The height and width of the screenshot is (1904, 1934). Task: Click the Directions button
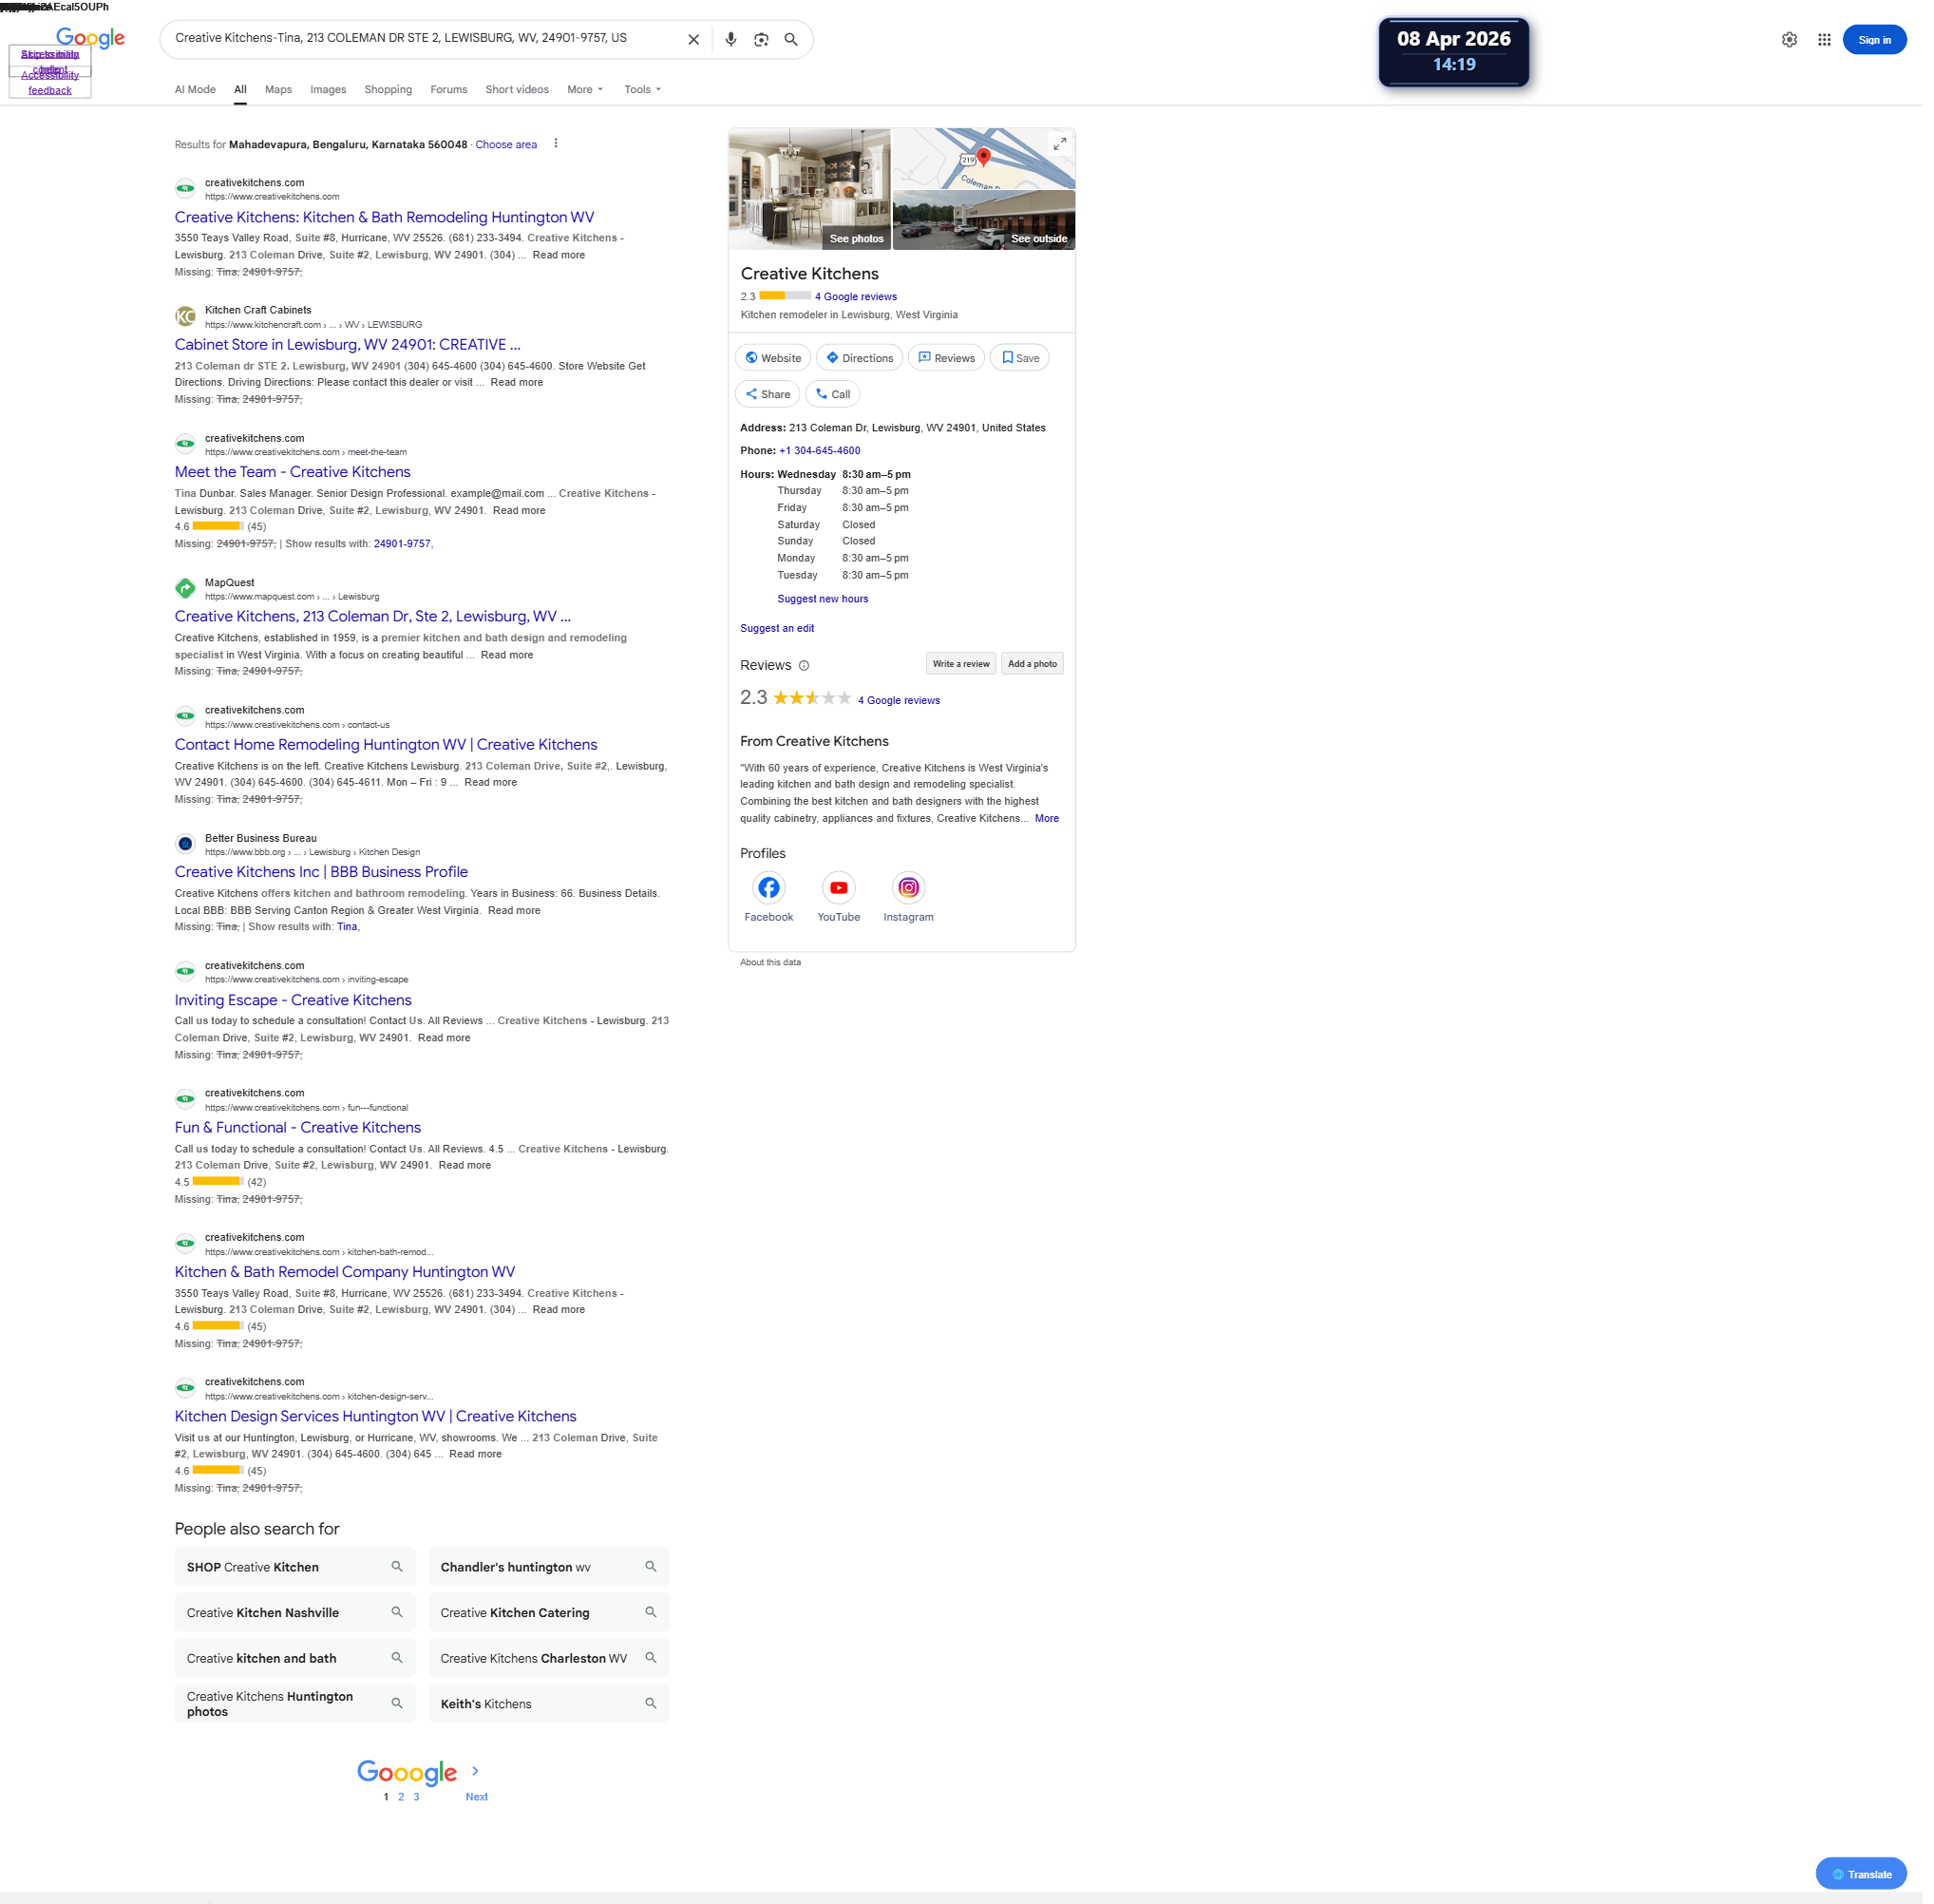pos(859,358)
